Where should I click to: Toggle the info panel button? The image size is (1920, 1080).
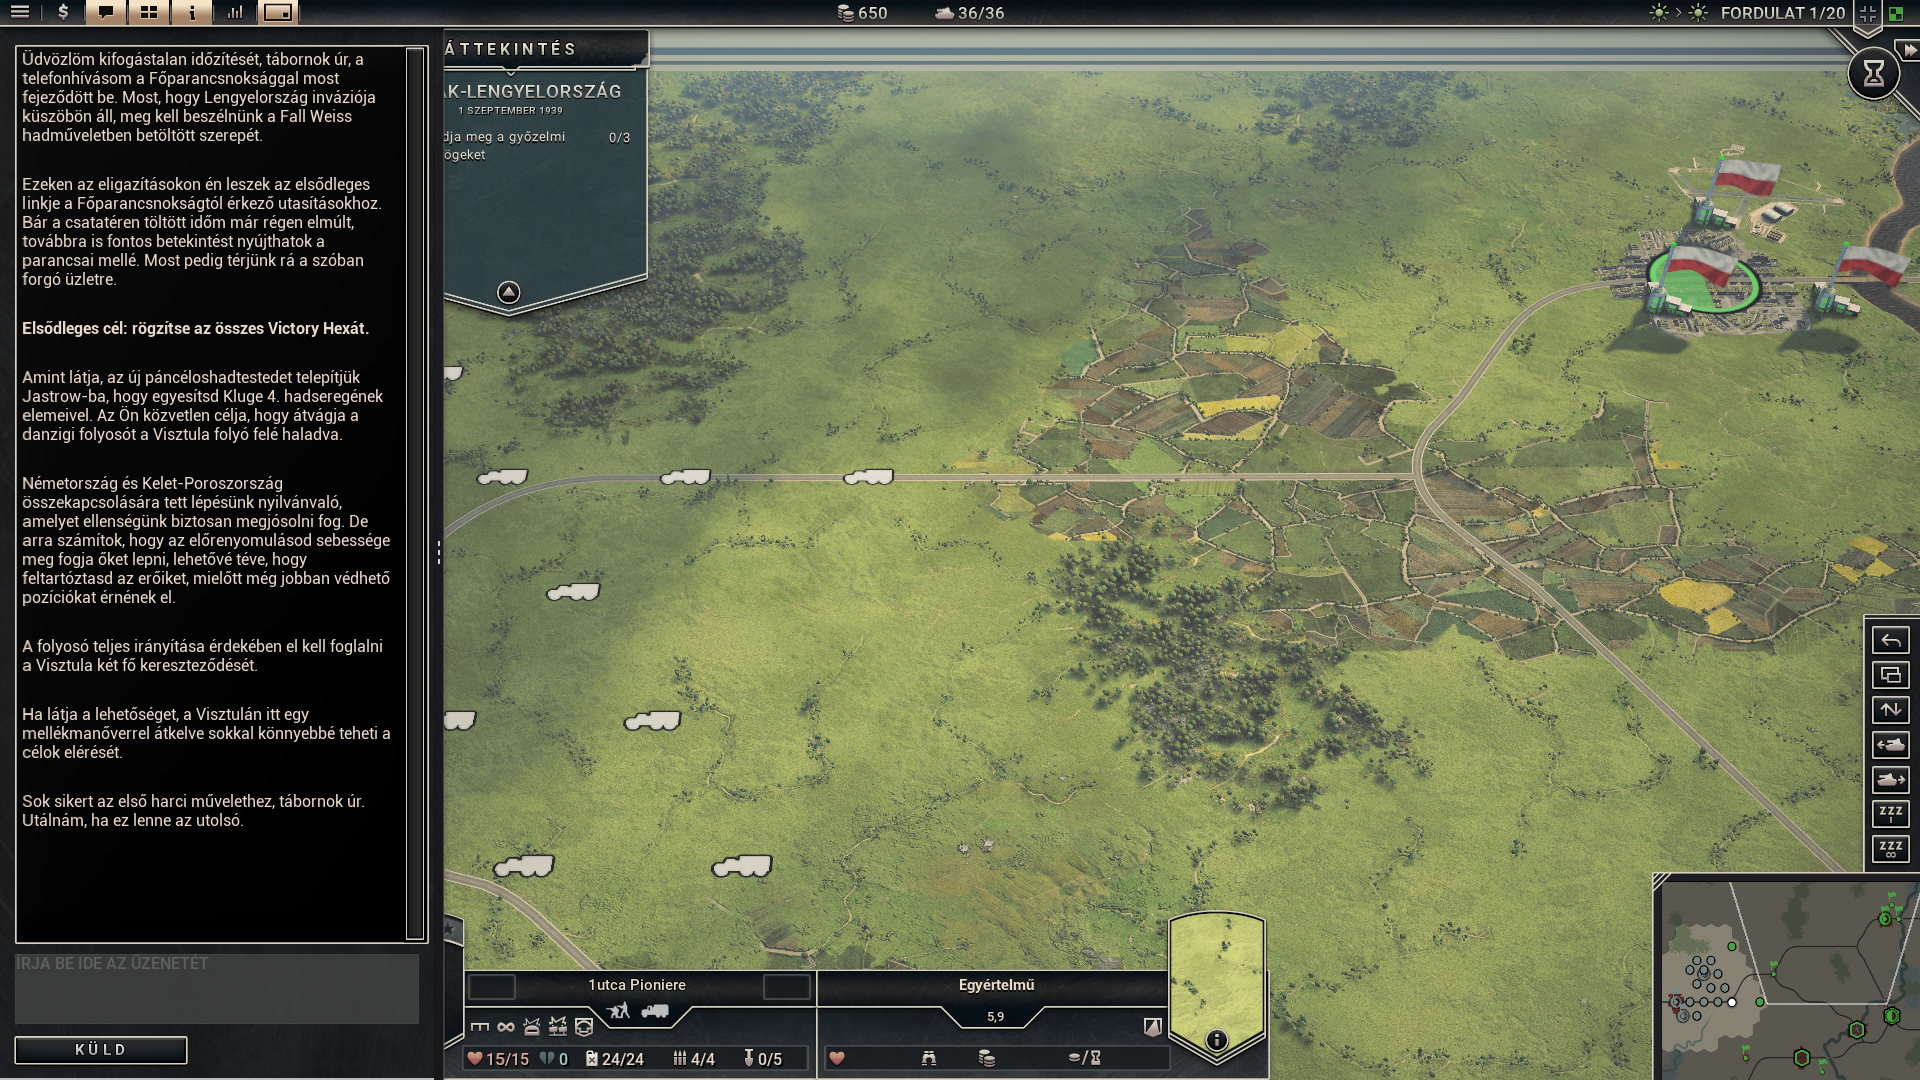(192, 12)
